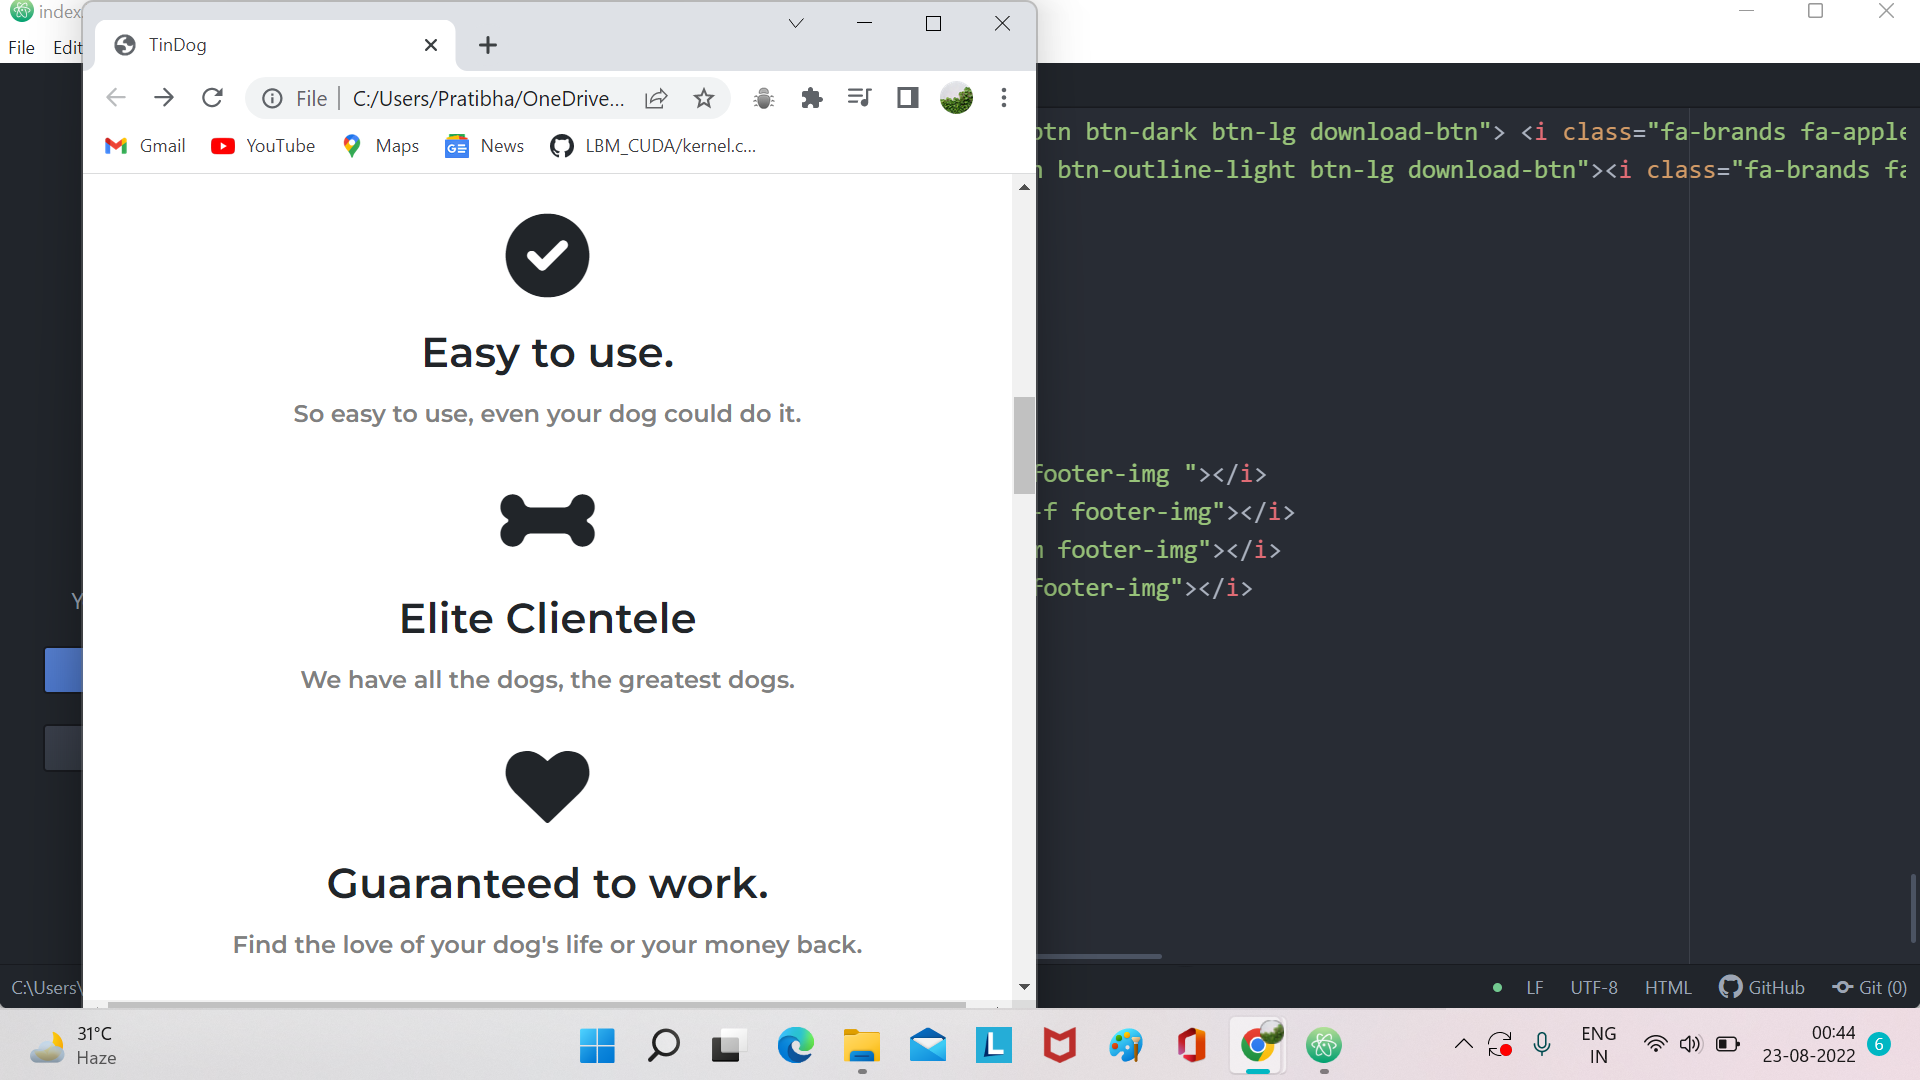Screen dimensions: 1920x1080
Task: Open Chrome's three-dot menu
Action: click(1003, 97)
